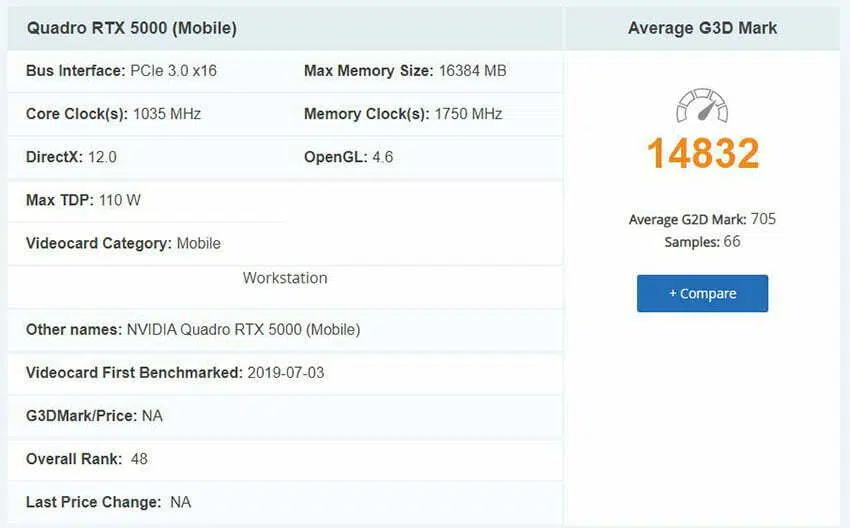
Task: Click Videocard Category value Mobile
Action: [199, 243]
